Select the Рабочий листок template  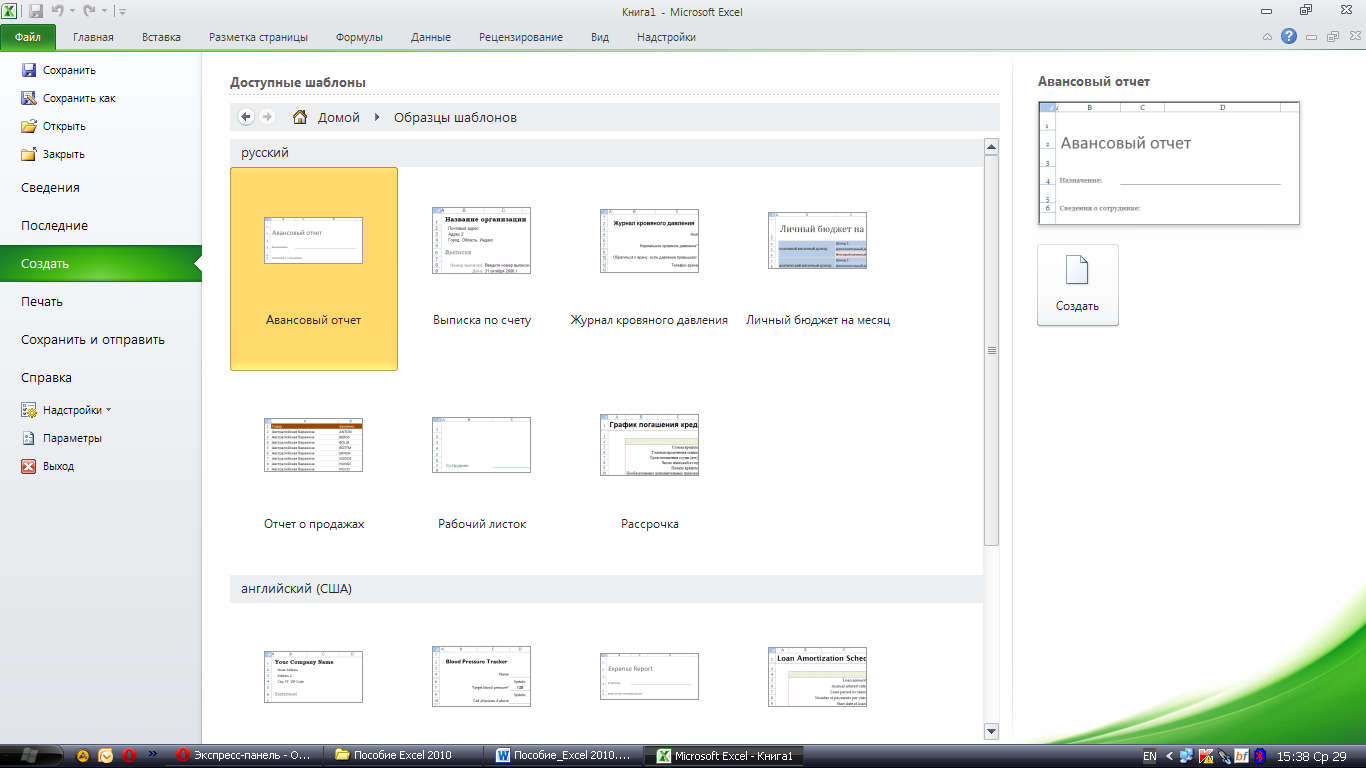coord(482,472)
